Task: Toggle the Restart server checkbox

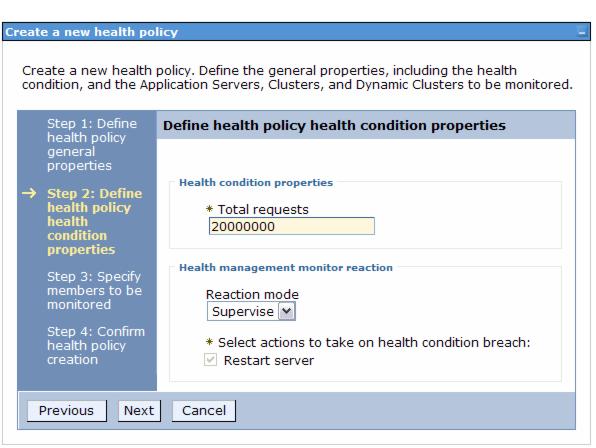Action: pos(211,359)
